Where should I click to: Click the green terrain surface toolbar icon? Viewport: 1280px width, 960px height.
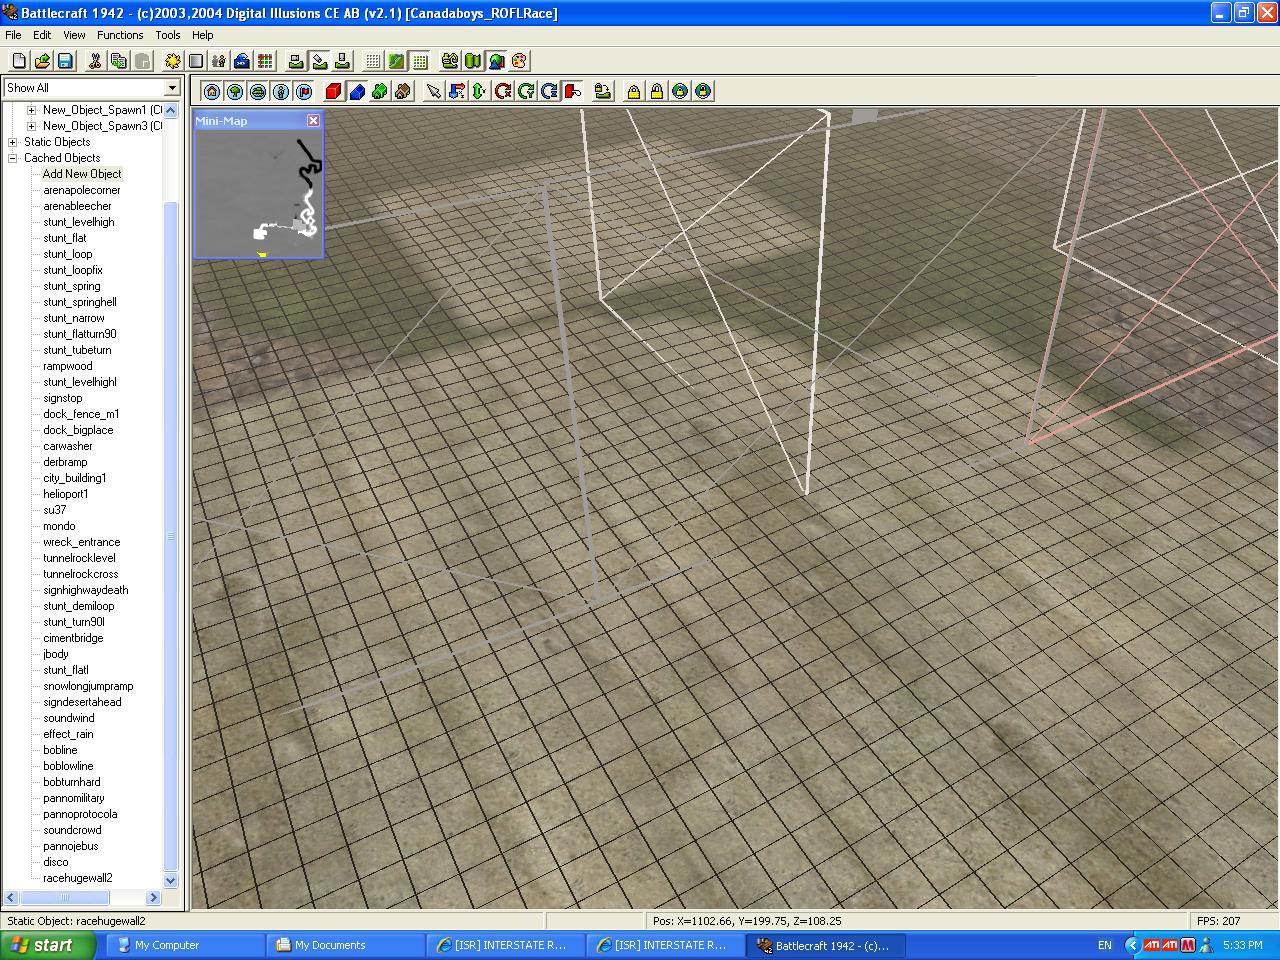pyautogui.click(x=396, y=61)
